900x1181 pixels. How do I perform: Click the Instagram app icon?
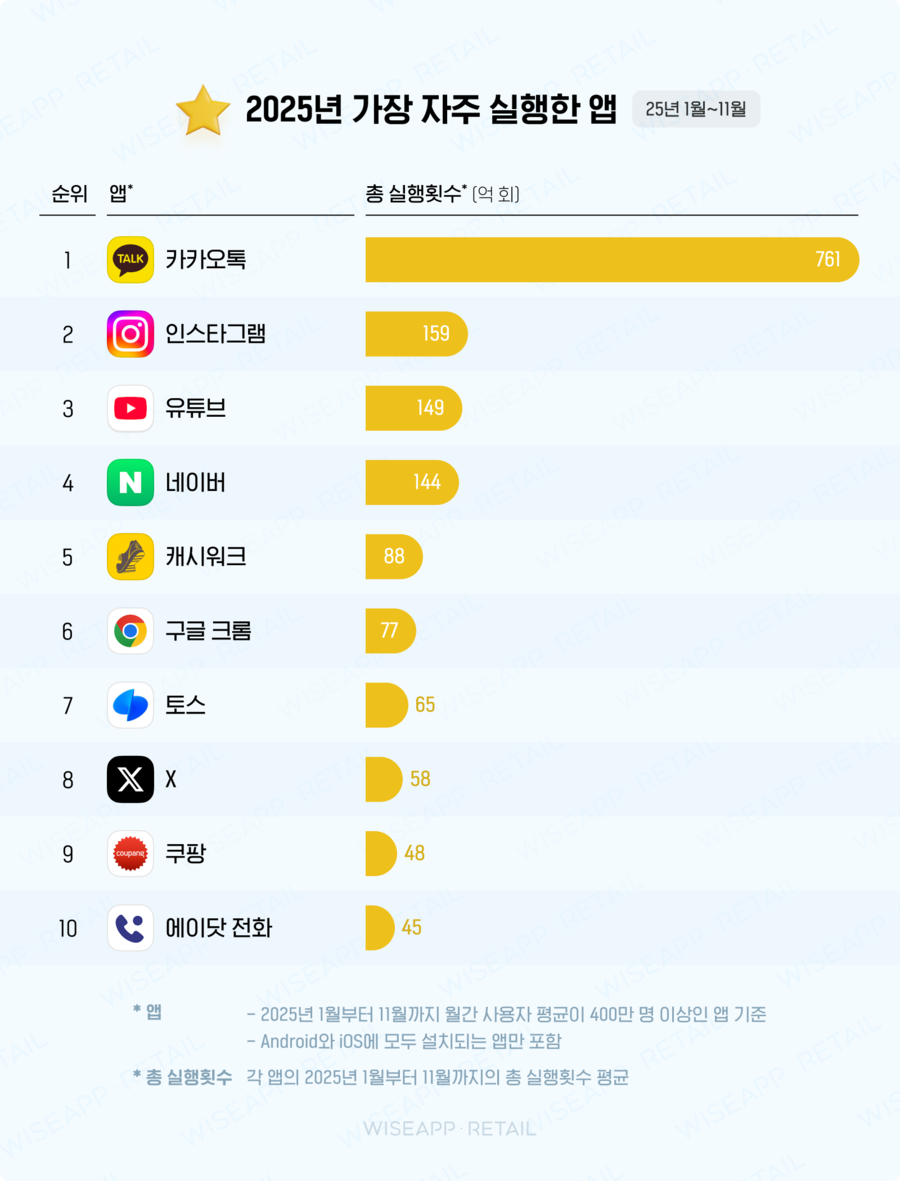click(130, 334)
